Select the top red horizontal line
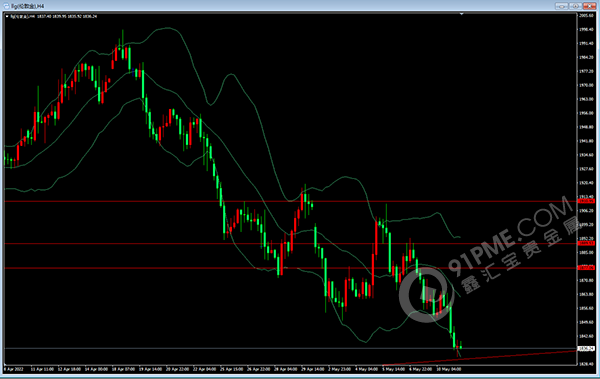 click(x=290, y=201)
